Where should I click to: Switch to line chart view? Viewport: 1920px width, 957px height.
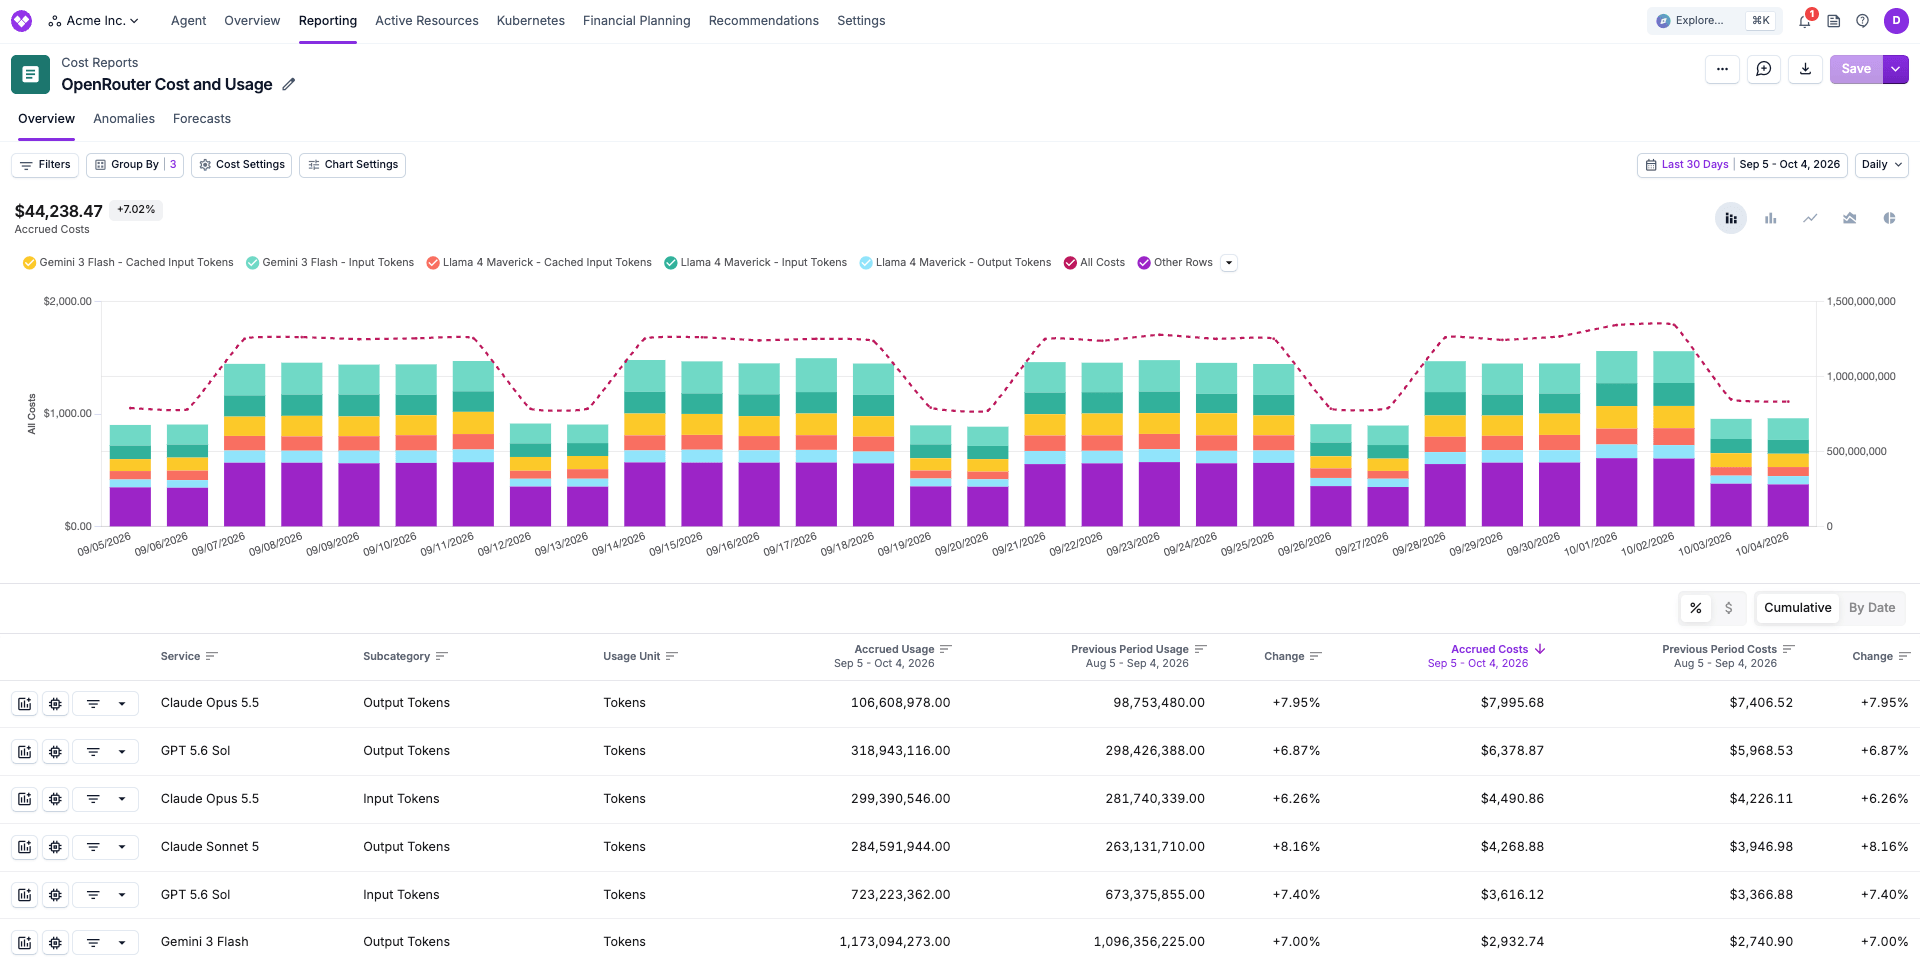(1810, 218)
